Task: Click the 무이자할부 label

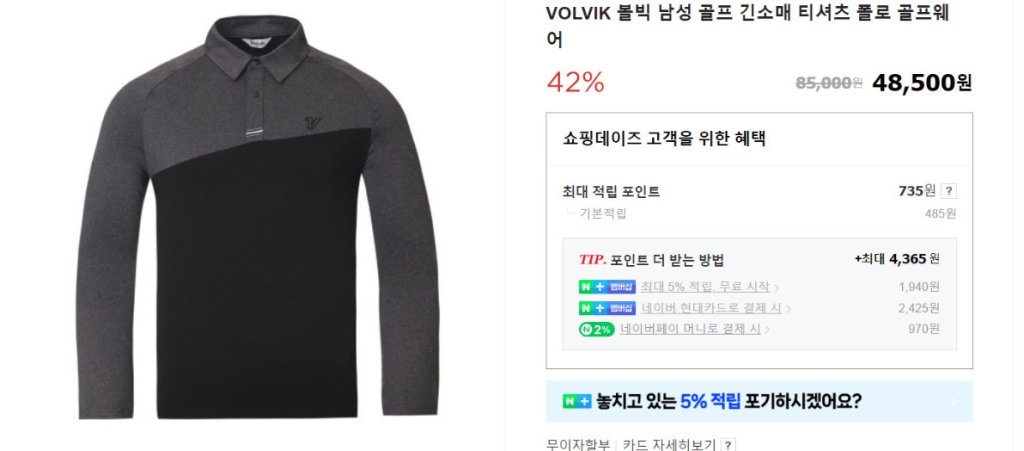Action: pyautogui.click(x=578, y=445)
